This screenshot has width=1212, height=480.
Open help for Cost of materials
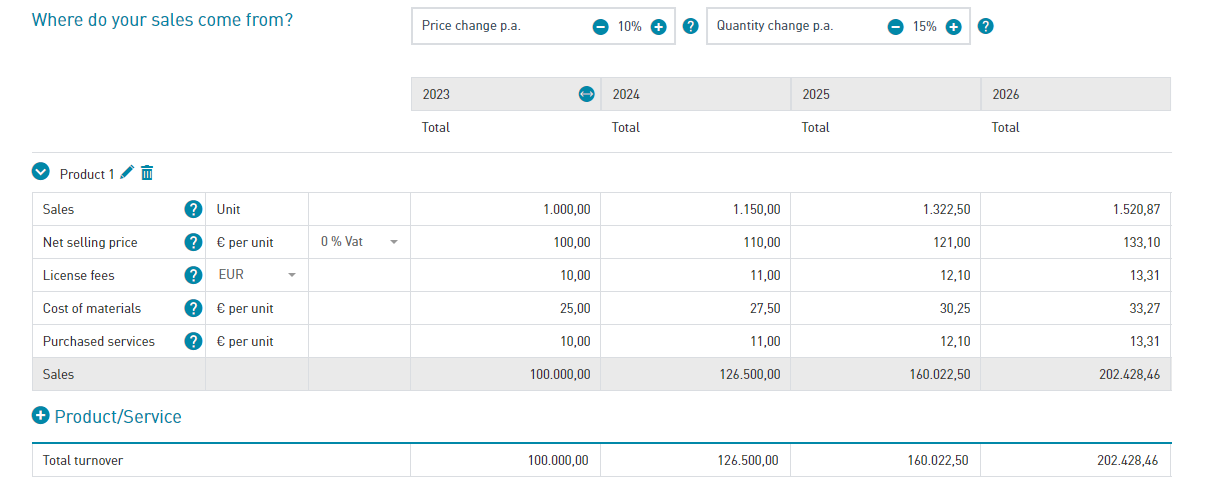(193, 308)
